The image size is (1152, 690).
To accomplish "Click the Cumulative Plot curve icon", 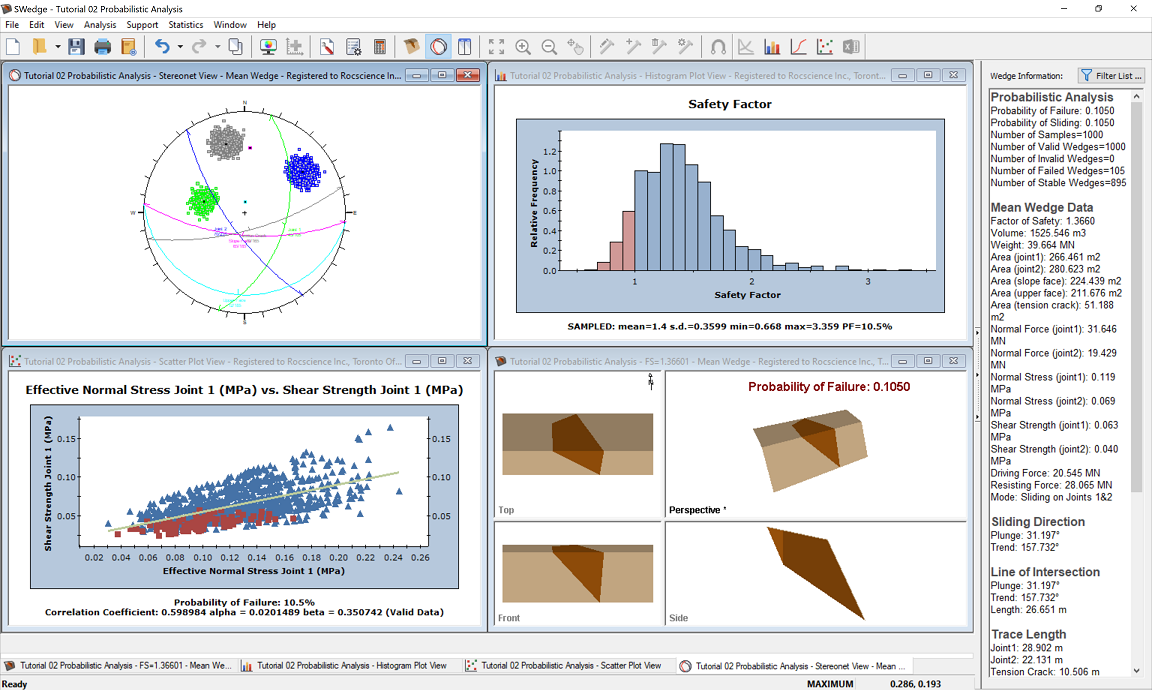I will [800, 46].
